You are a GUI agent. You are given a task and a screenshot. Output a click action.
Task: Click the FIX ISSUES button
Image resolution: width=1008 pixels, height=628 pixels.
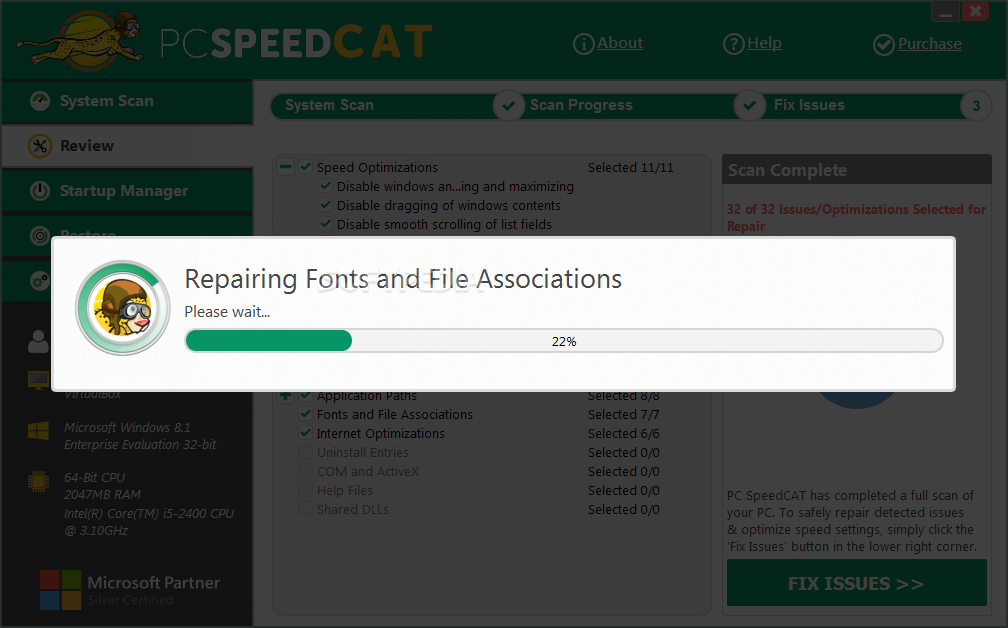(x=856, y=583)
